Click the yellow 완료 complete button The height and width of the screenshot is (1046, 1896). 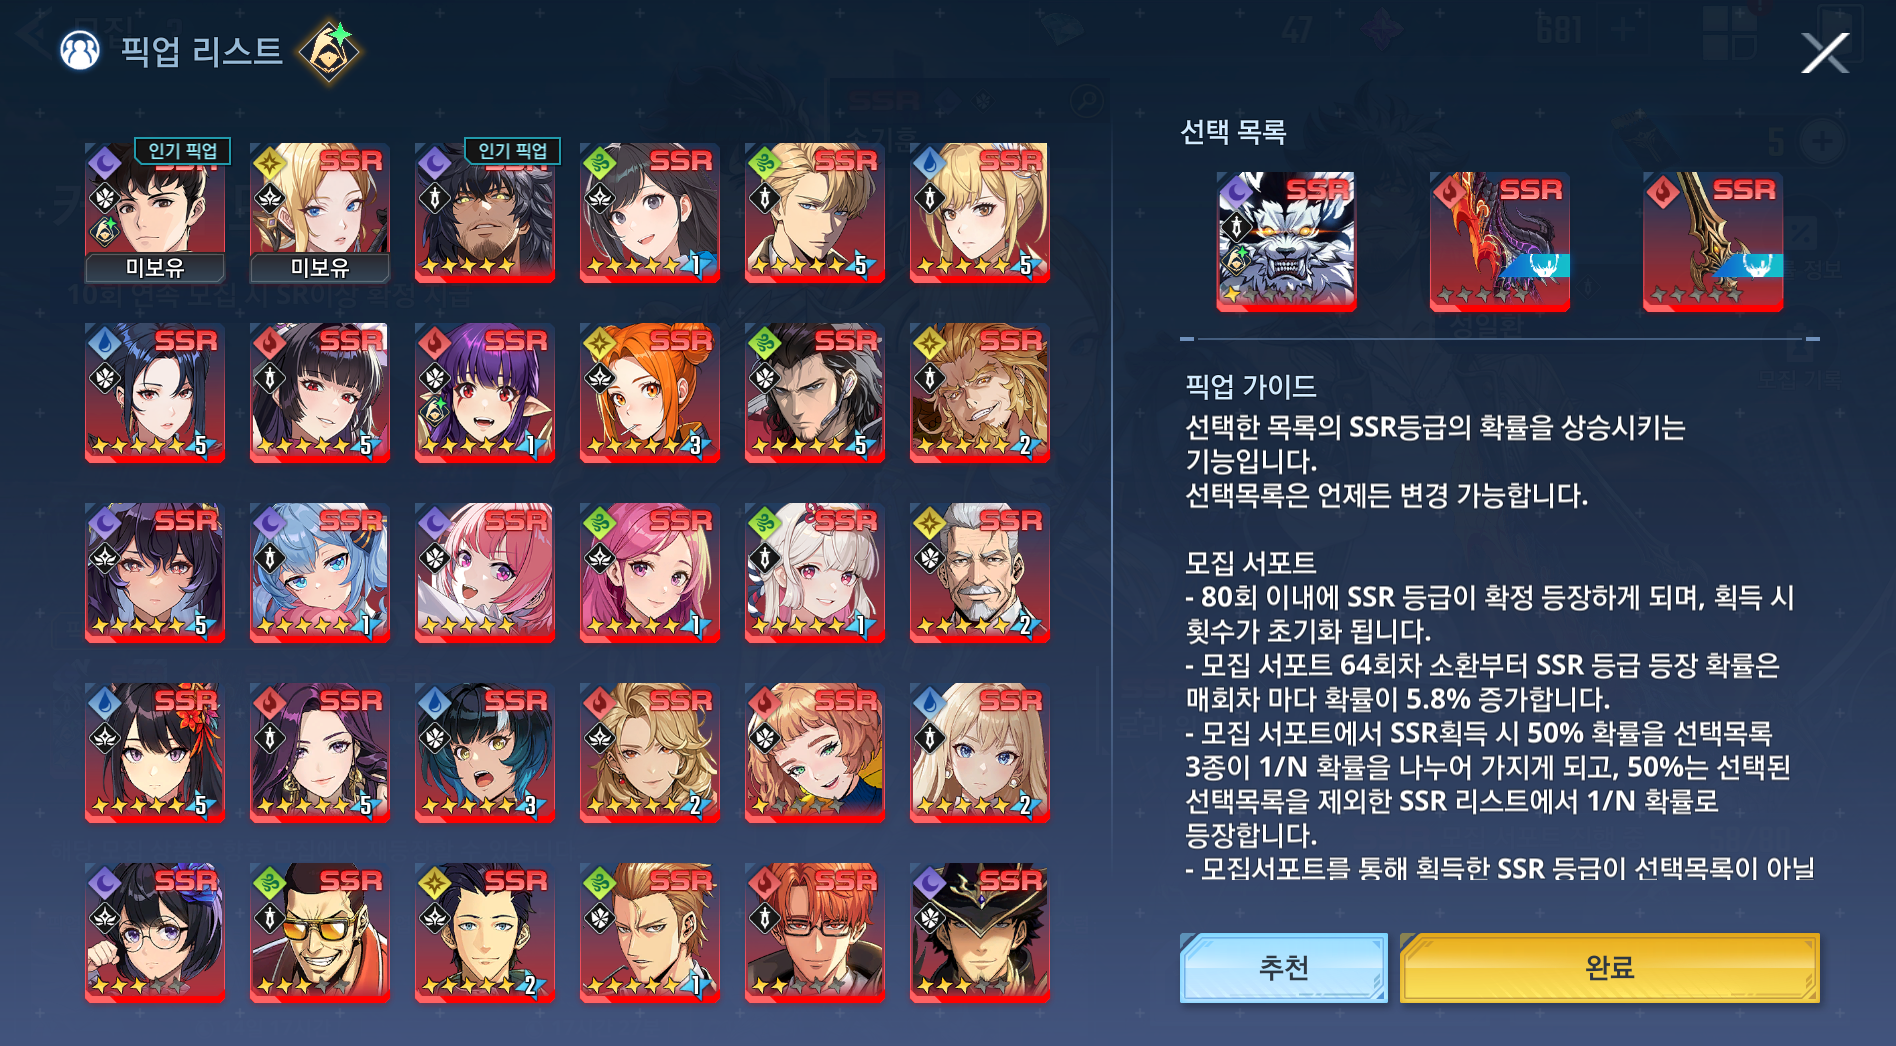pyautogui.click(x=1609, y=968)
